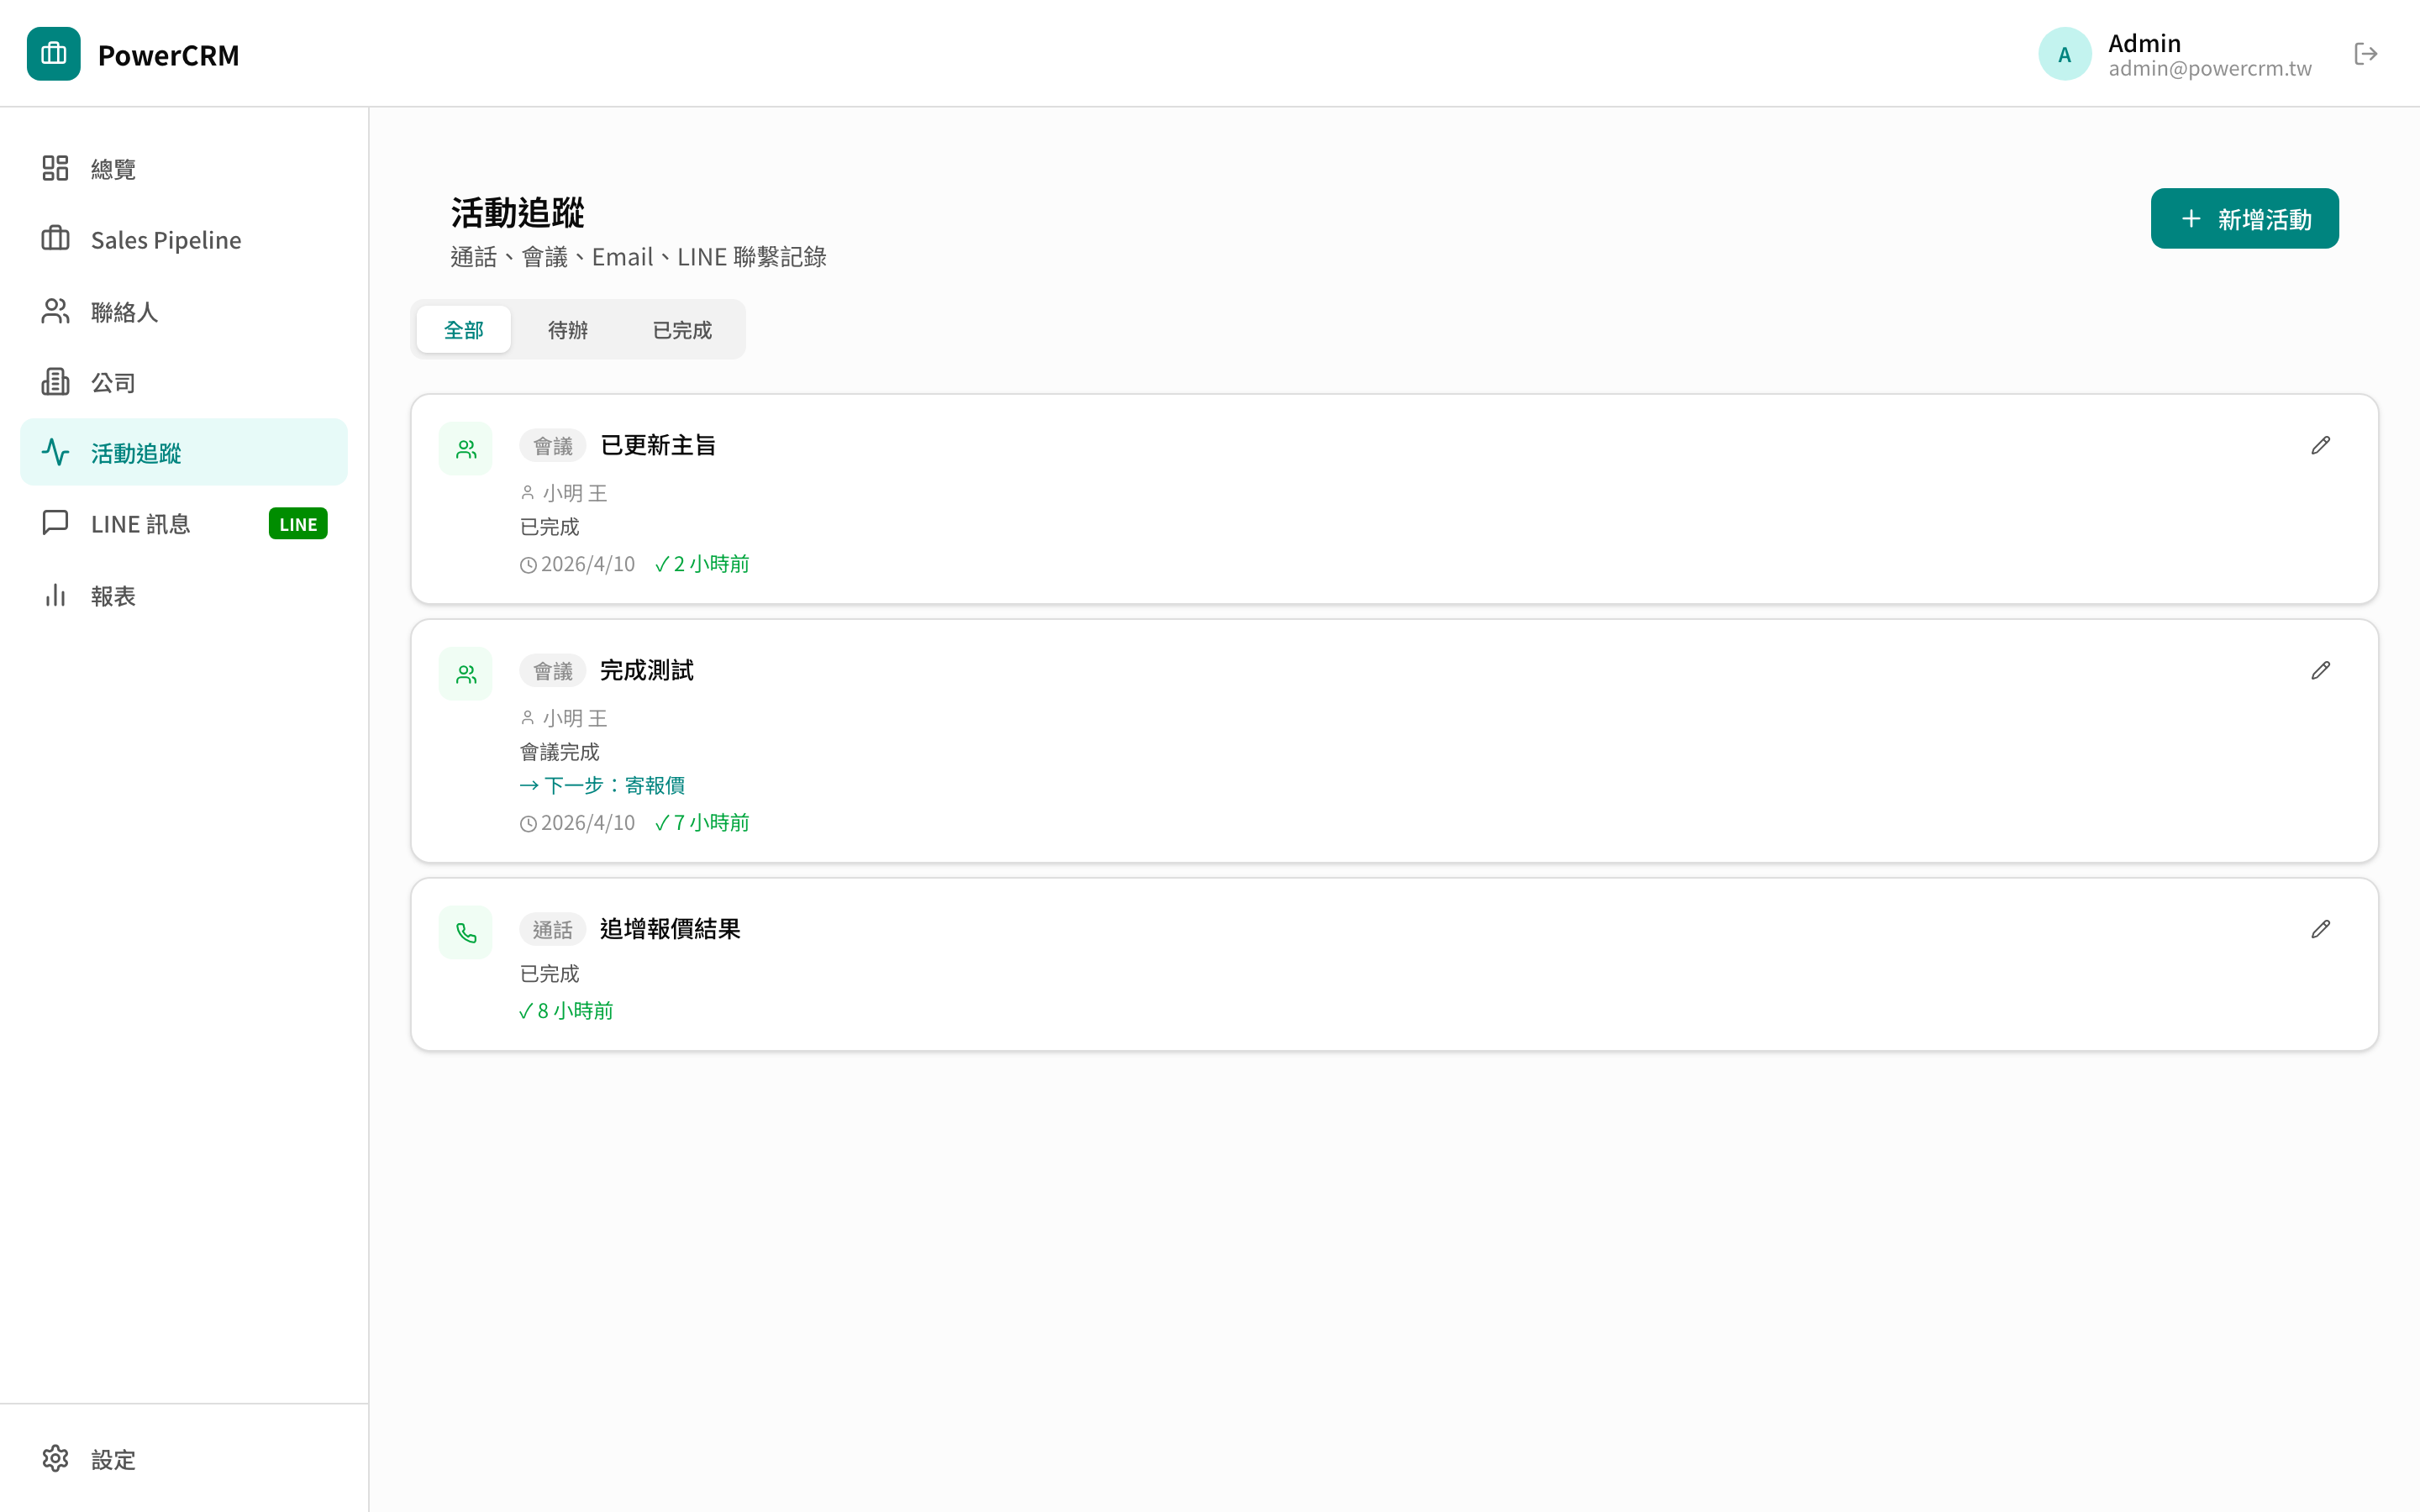Click the phone icon on 追增報價結果 card
The width and height of the screenshot is (2420, 1512).
[466, 933]
